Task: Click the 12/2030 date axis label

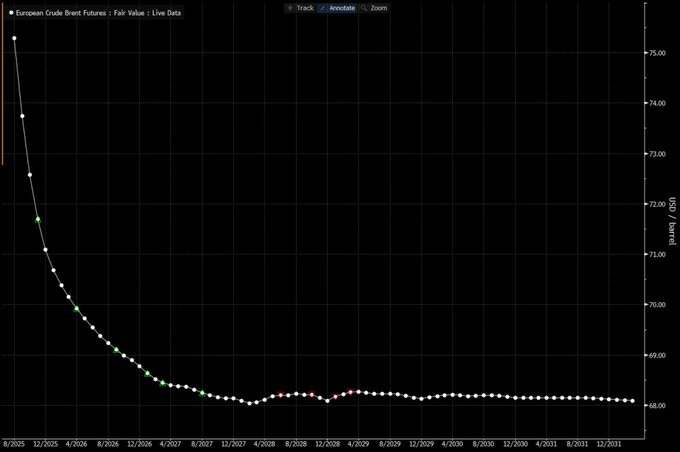Action: 516,444
